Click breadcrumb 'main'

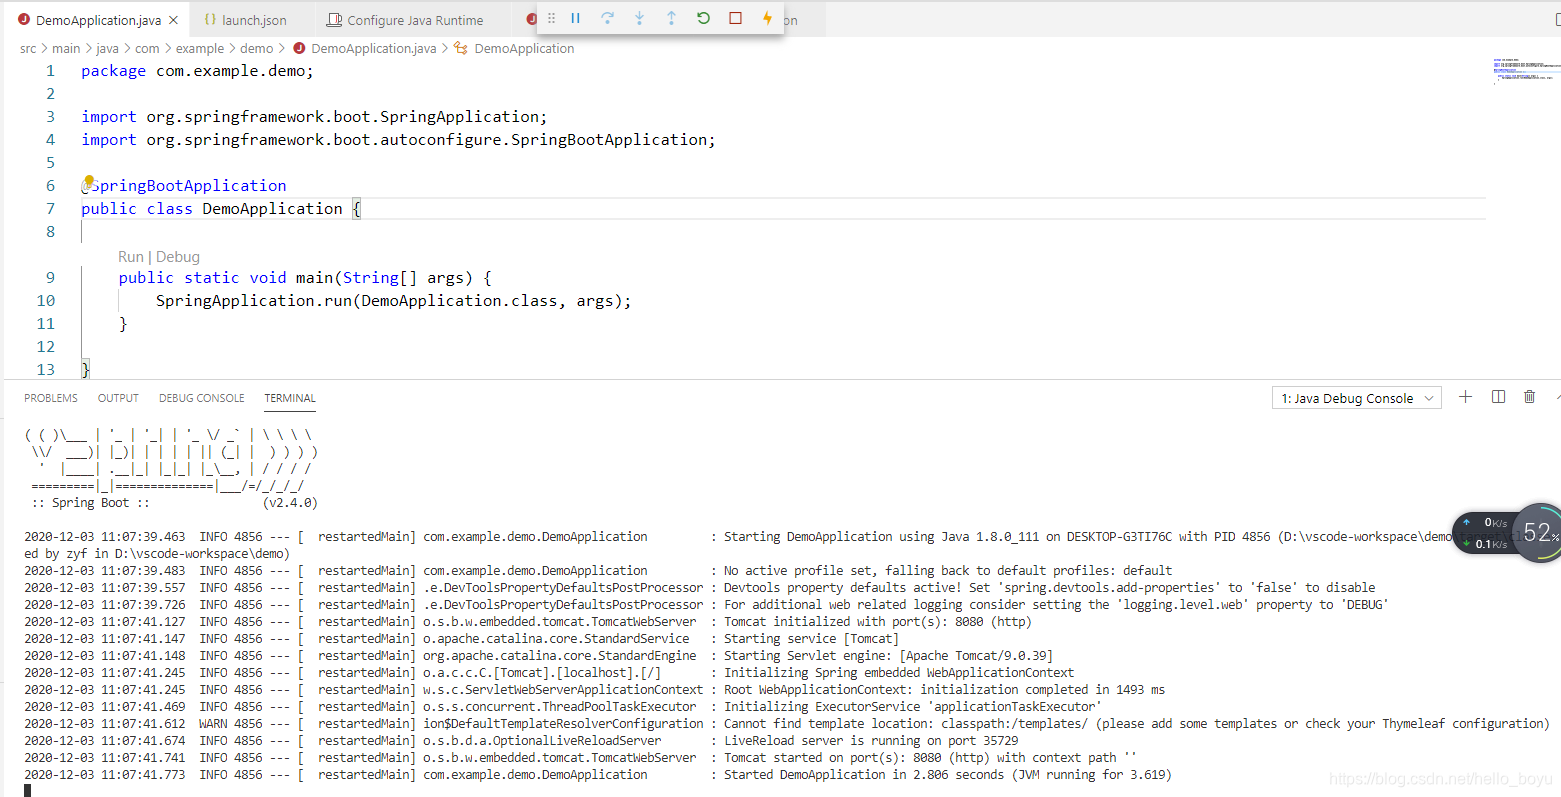tap(66, 48)
